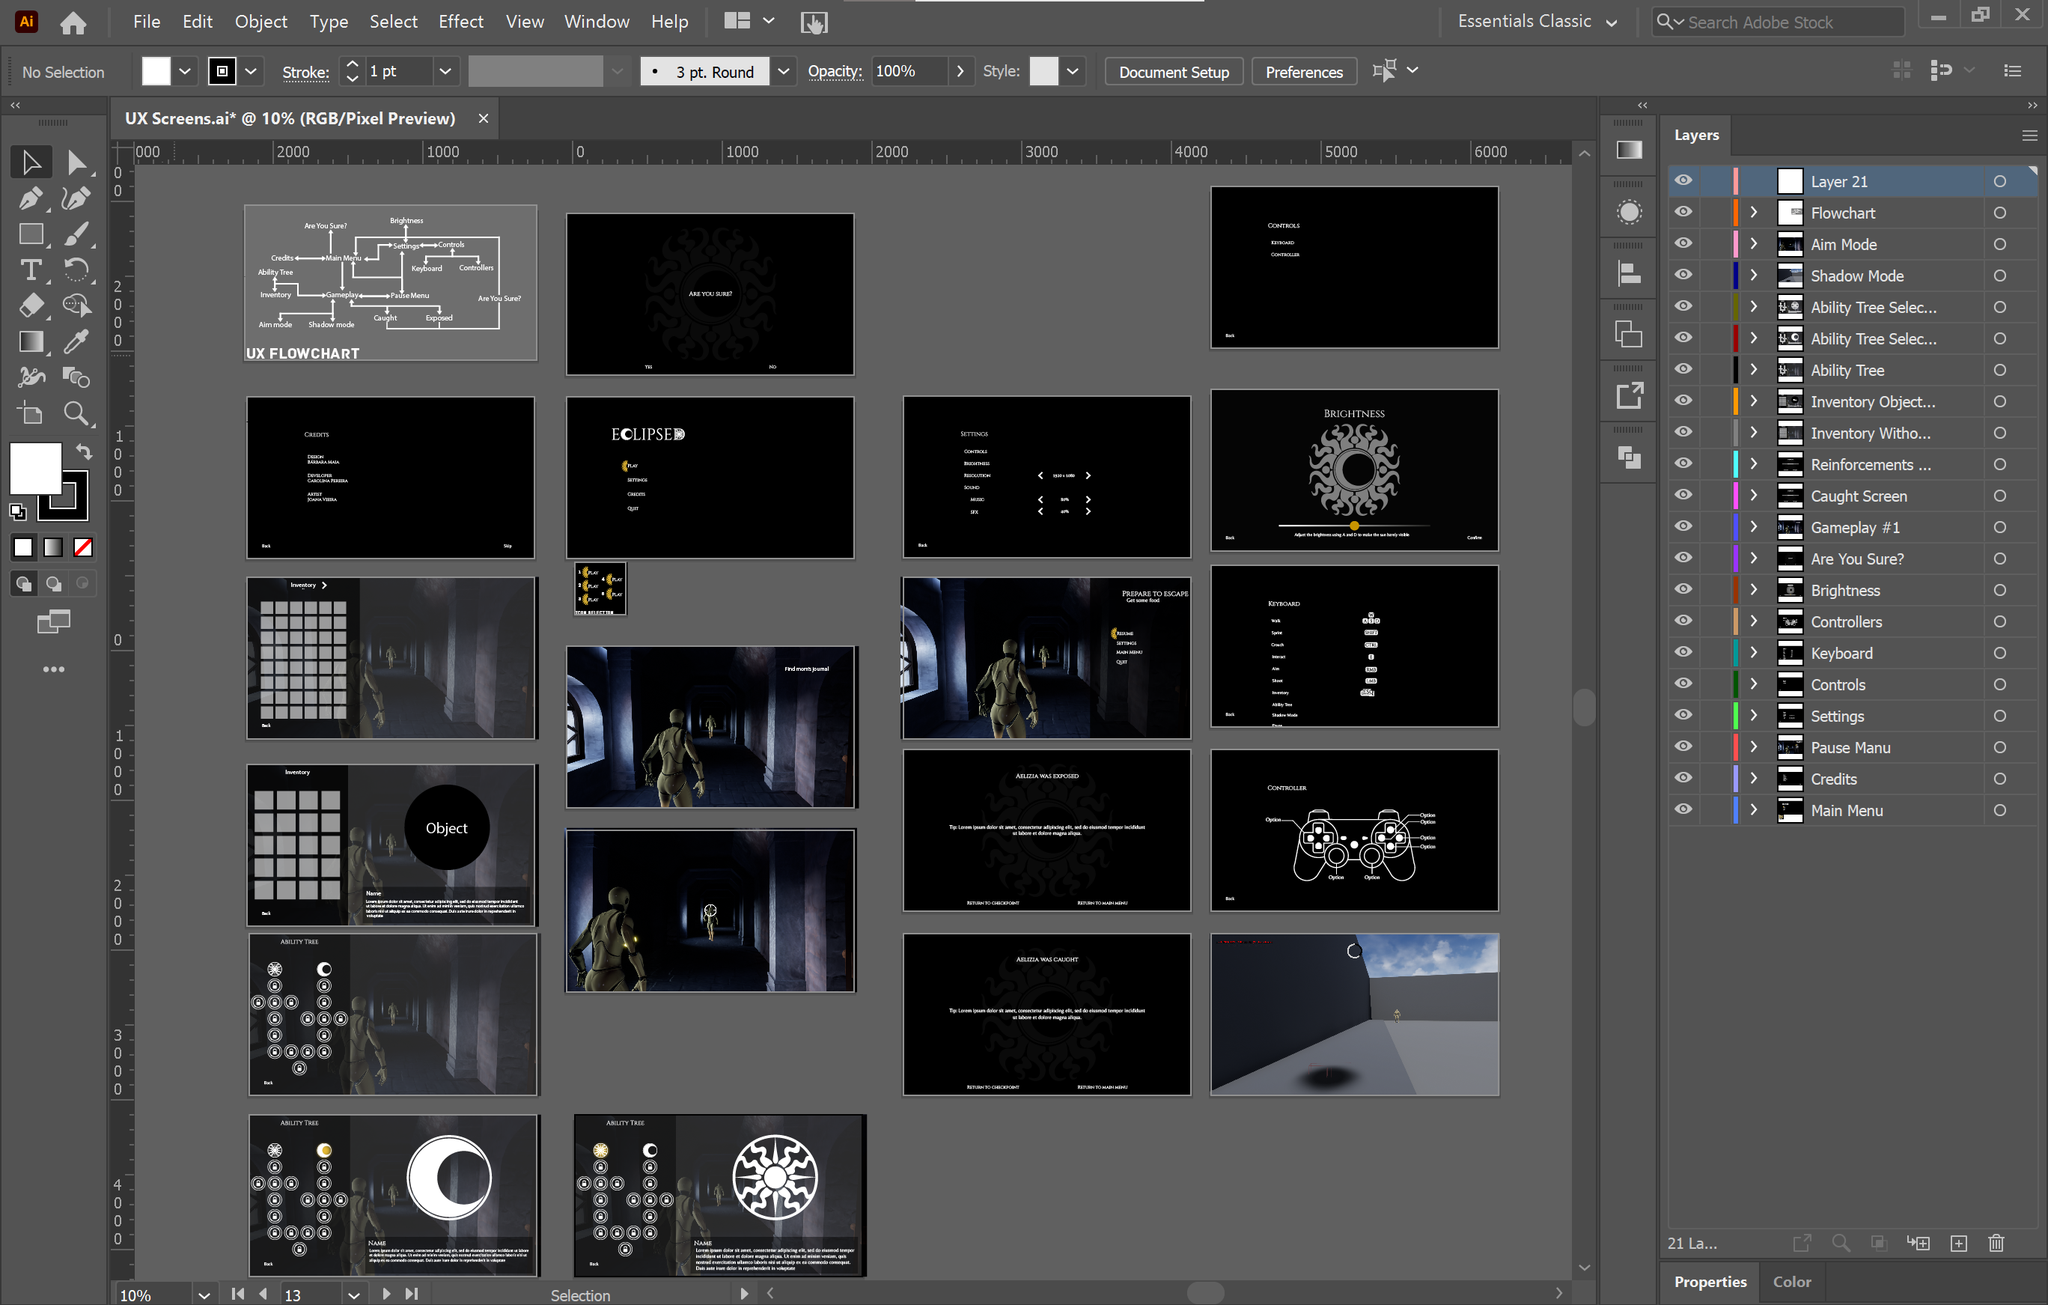Create new sublayer icon
Image resolution: width=2048 pixels, height=1305 pixels.
click(x=1918, y=1243)
